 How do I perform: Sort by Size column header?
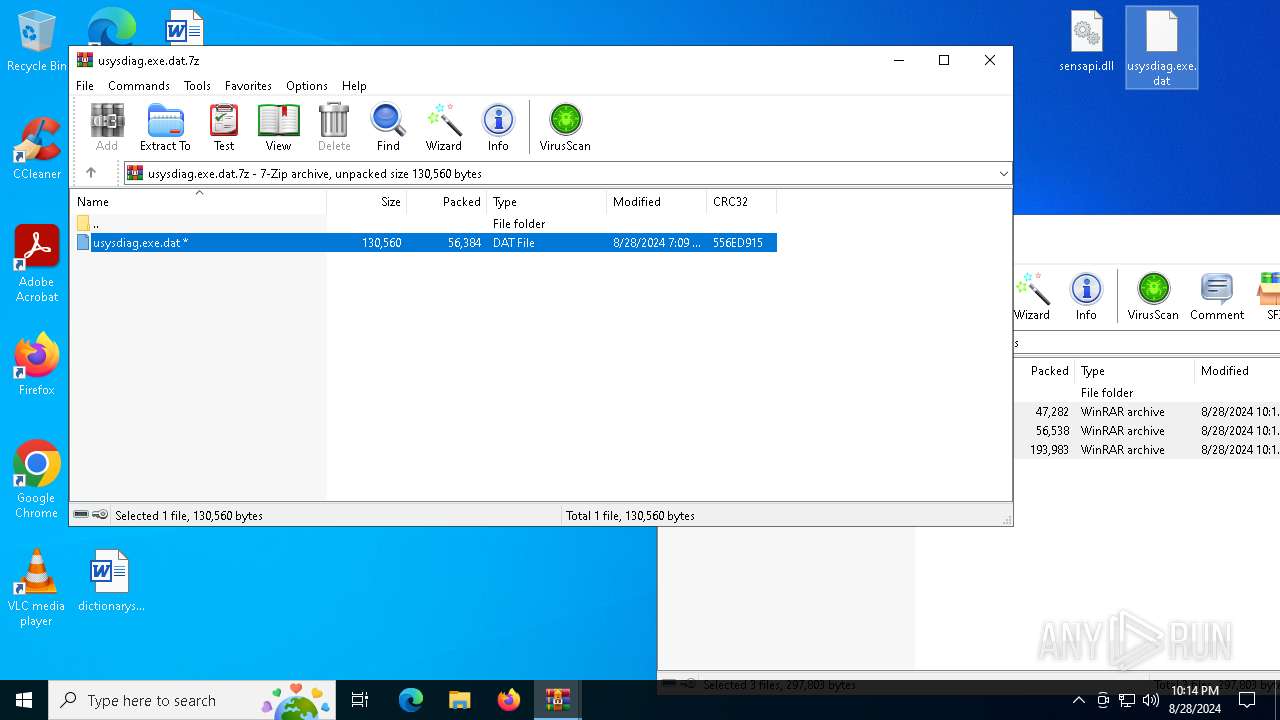point(367,202)
